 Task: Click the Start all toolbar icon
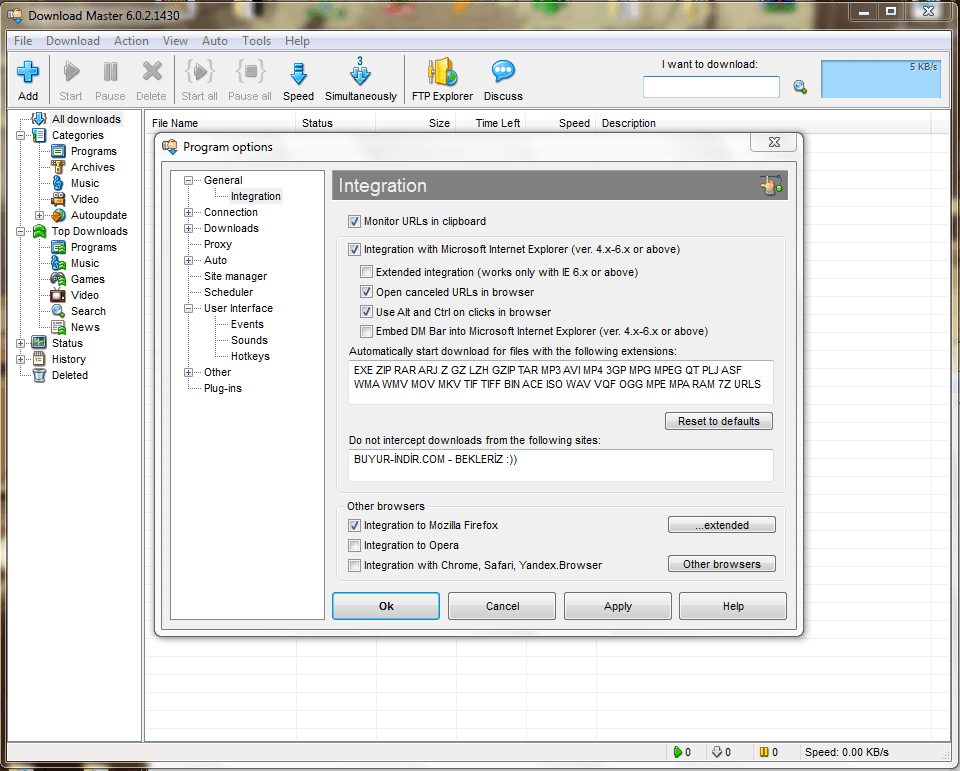click(x=200, y=72)
